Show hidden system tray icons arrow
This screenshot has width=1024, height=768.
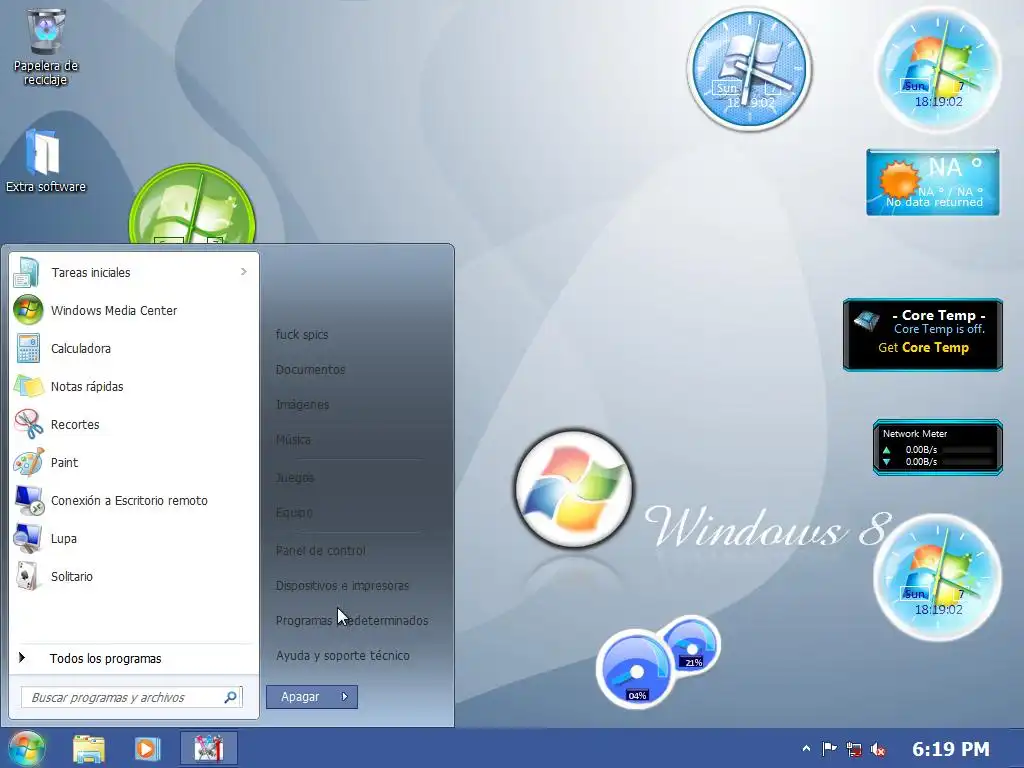806,749
